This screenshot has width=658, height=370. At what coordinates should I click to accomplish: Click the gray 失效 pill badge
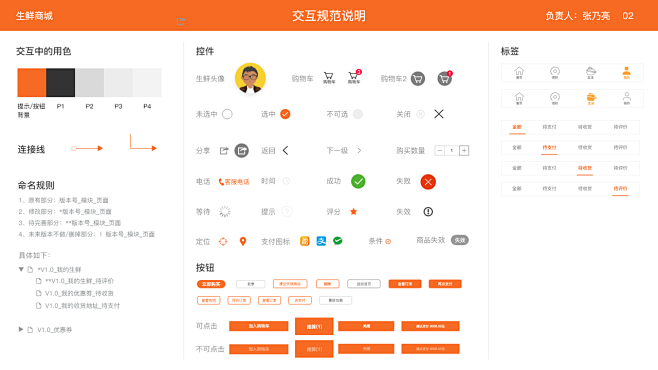(460, 240)
